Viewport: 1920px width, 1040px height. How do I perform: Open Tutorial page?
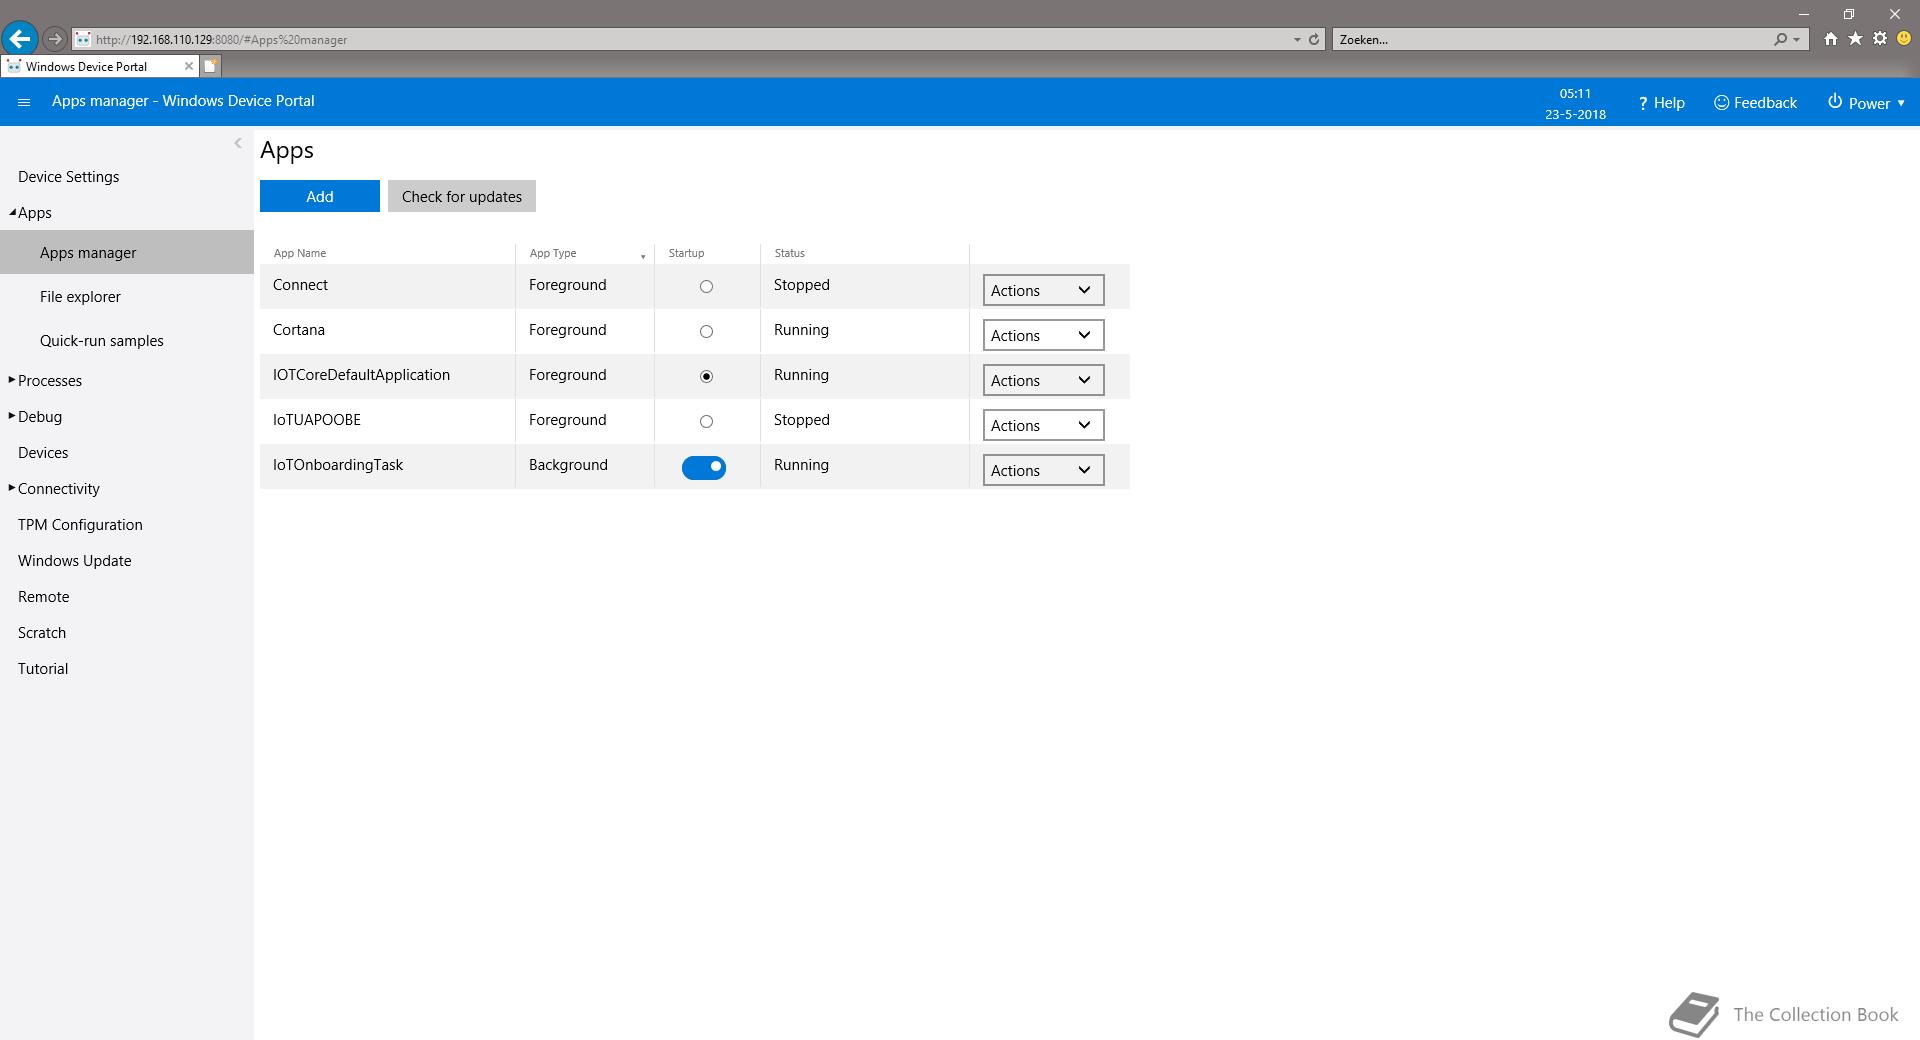[x=43, y=669]
